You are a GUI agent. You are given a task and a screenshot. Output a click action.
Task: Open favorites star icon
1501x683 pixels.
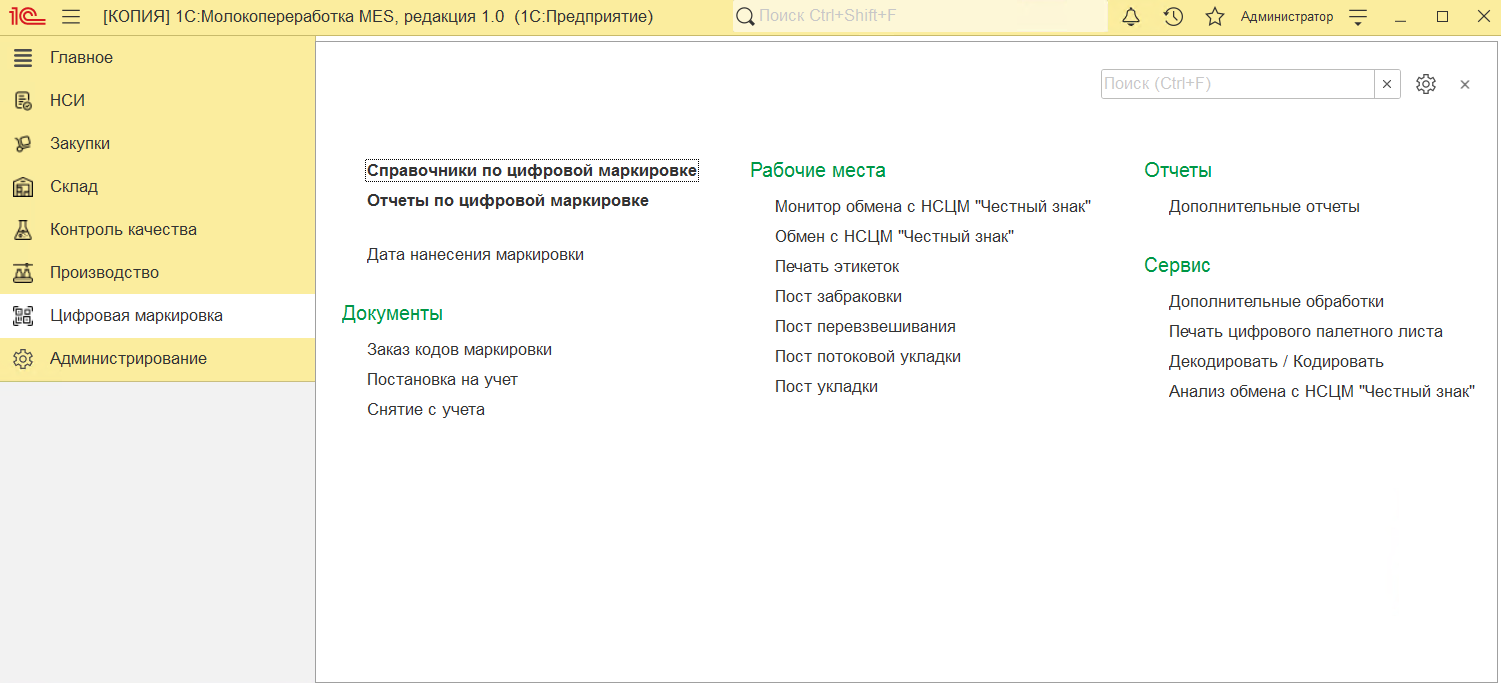[1215, 17]
